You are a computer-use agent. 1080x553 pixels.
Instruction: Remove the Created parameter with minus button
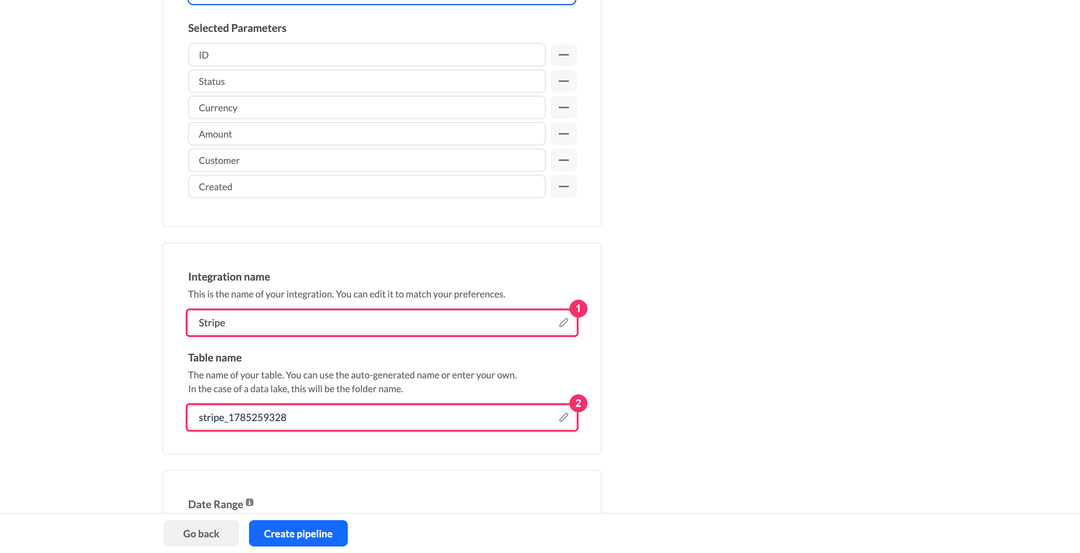(x=563, y=187)
